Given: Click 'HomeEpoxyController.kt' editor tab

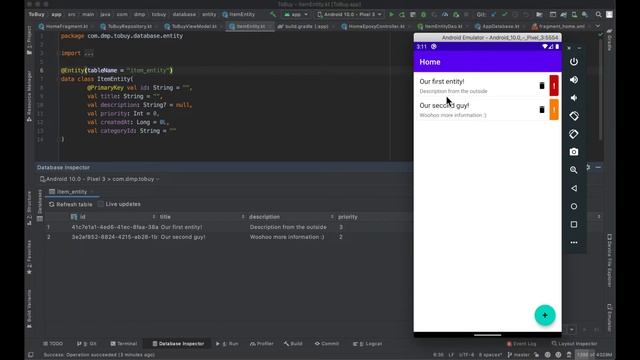Looking at the screenshot, I should point(373,26).
